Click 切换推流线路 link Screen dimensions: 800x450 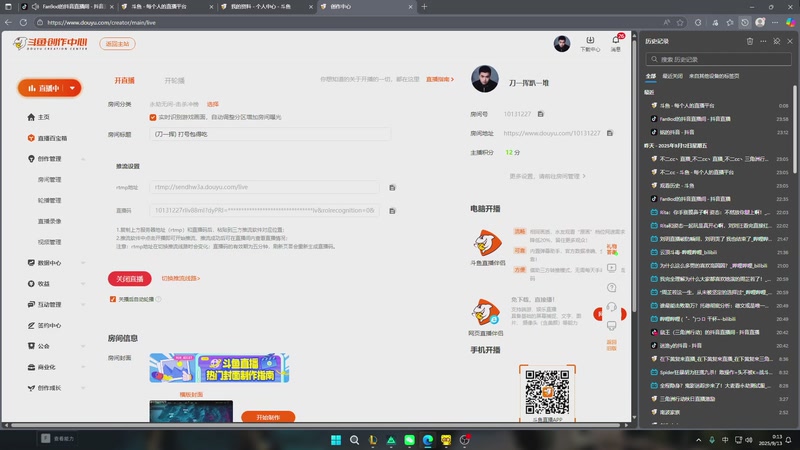click(x=181, y=279)
